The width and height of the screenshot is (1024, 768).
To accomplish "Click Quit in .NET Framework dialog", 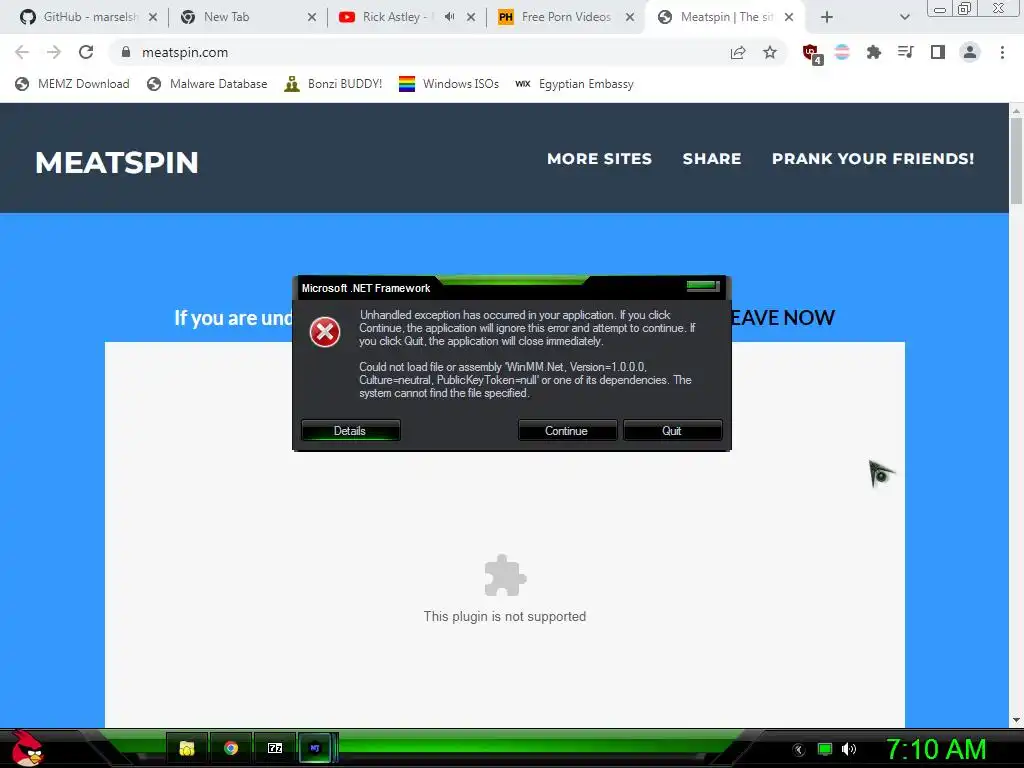I will 672,430.
